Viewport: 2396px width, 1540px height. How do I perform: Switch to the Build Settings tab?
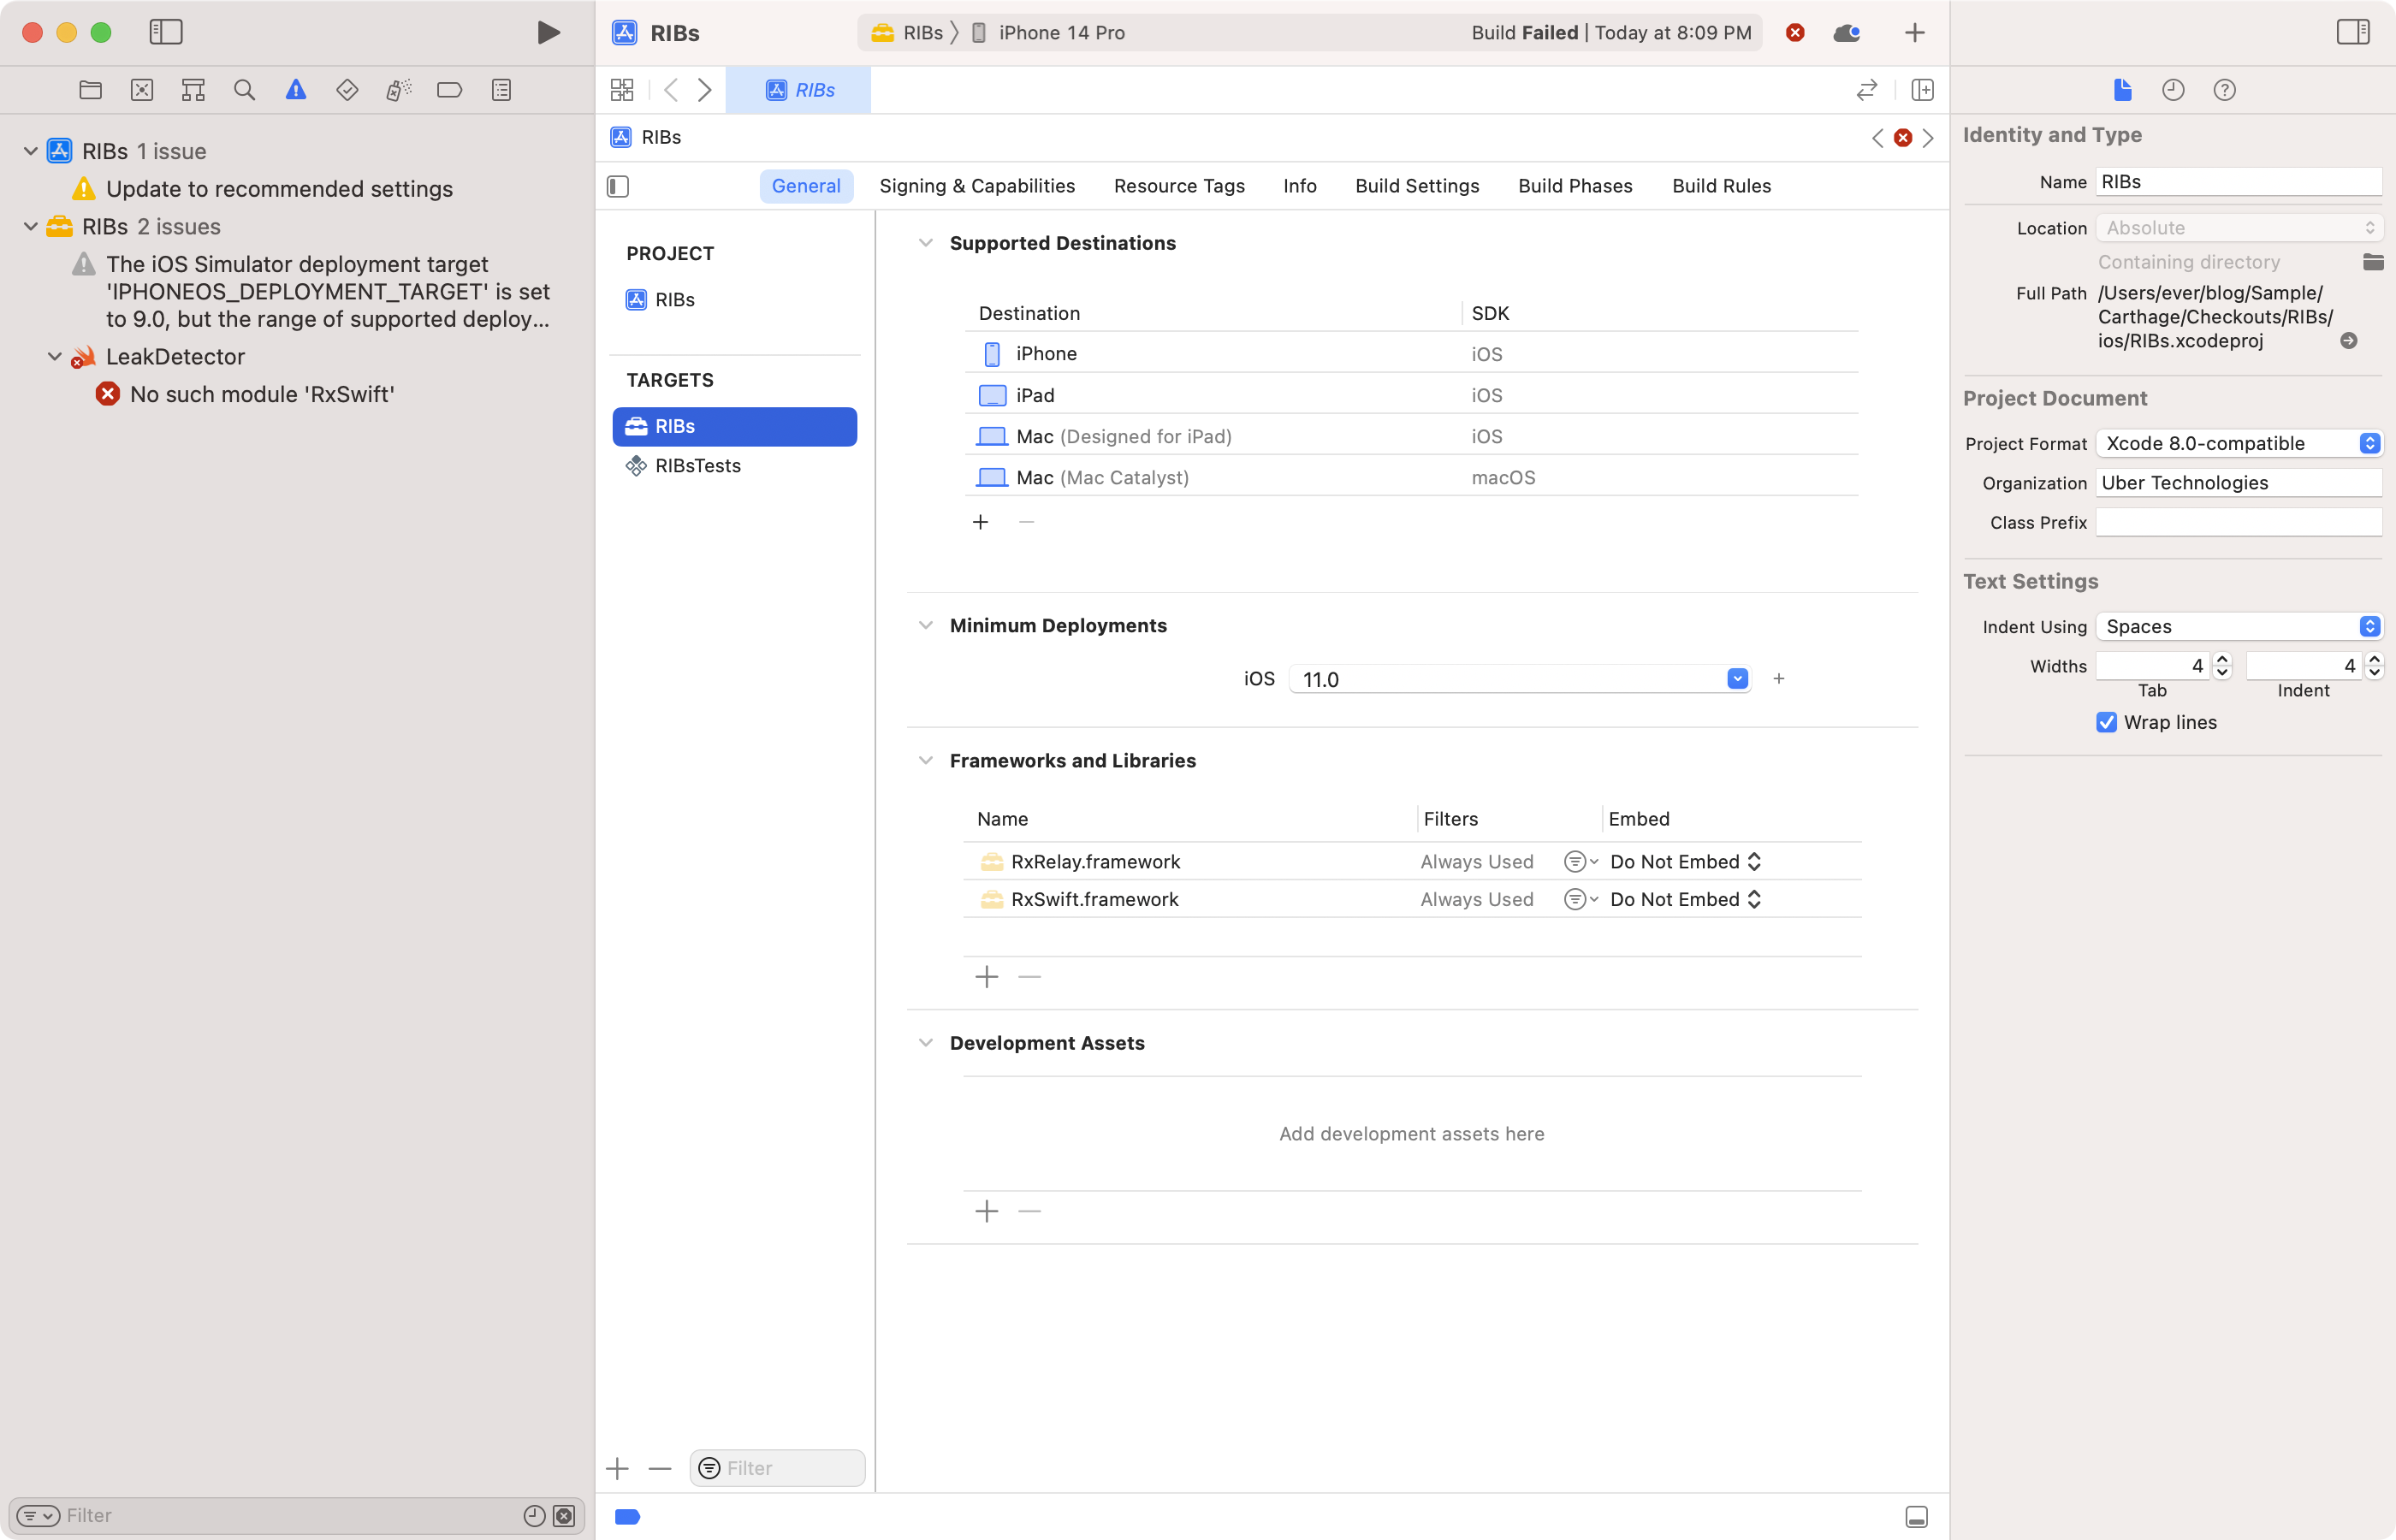pyautogui.click(x=1416, y=186)
